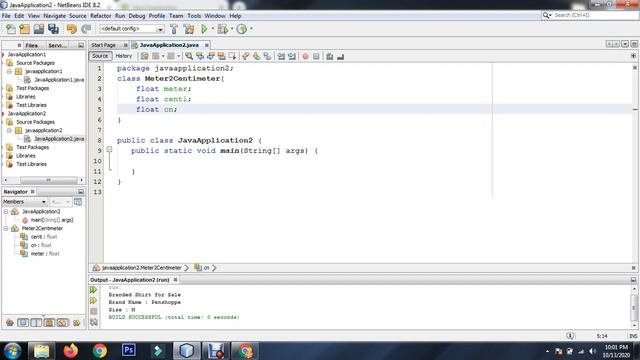The image size is (640, 360).
Task: Click the Save All toolbar icon
Action: click(x=53, y=29)
